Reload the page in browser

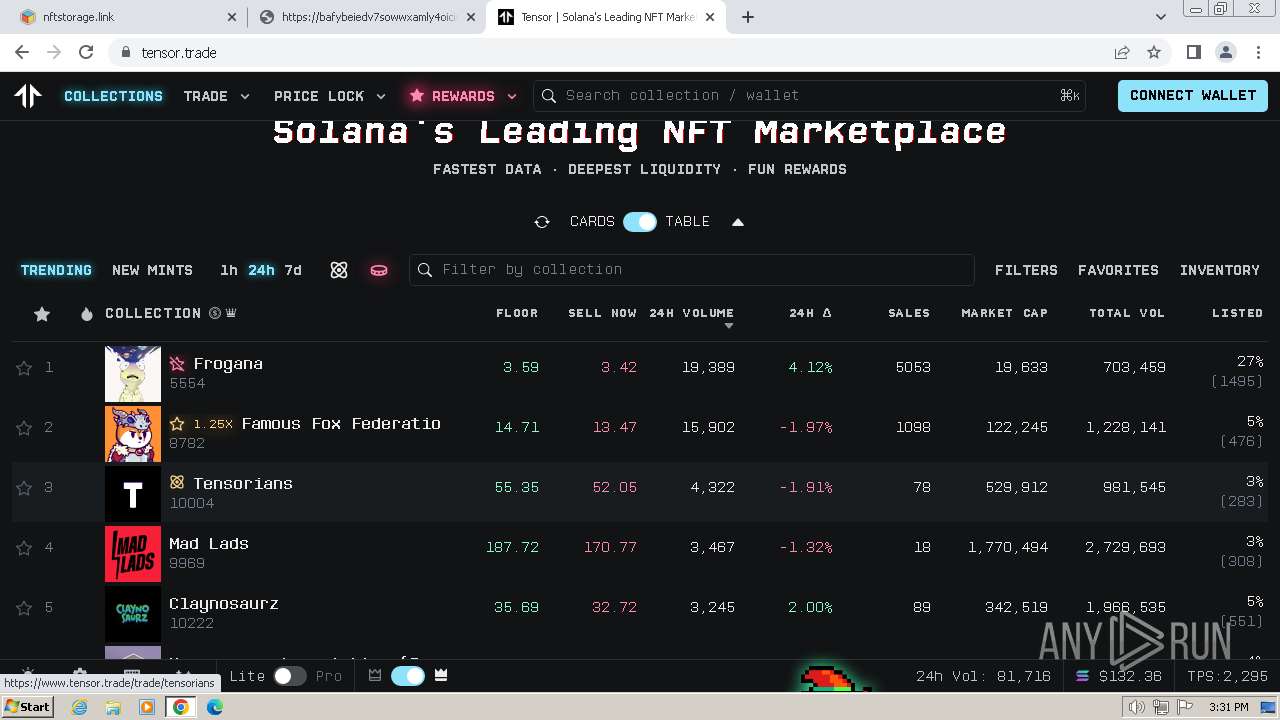tap(86, 52)
